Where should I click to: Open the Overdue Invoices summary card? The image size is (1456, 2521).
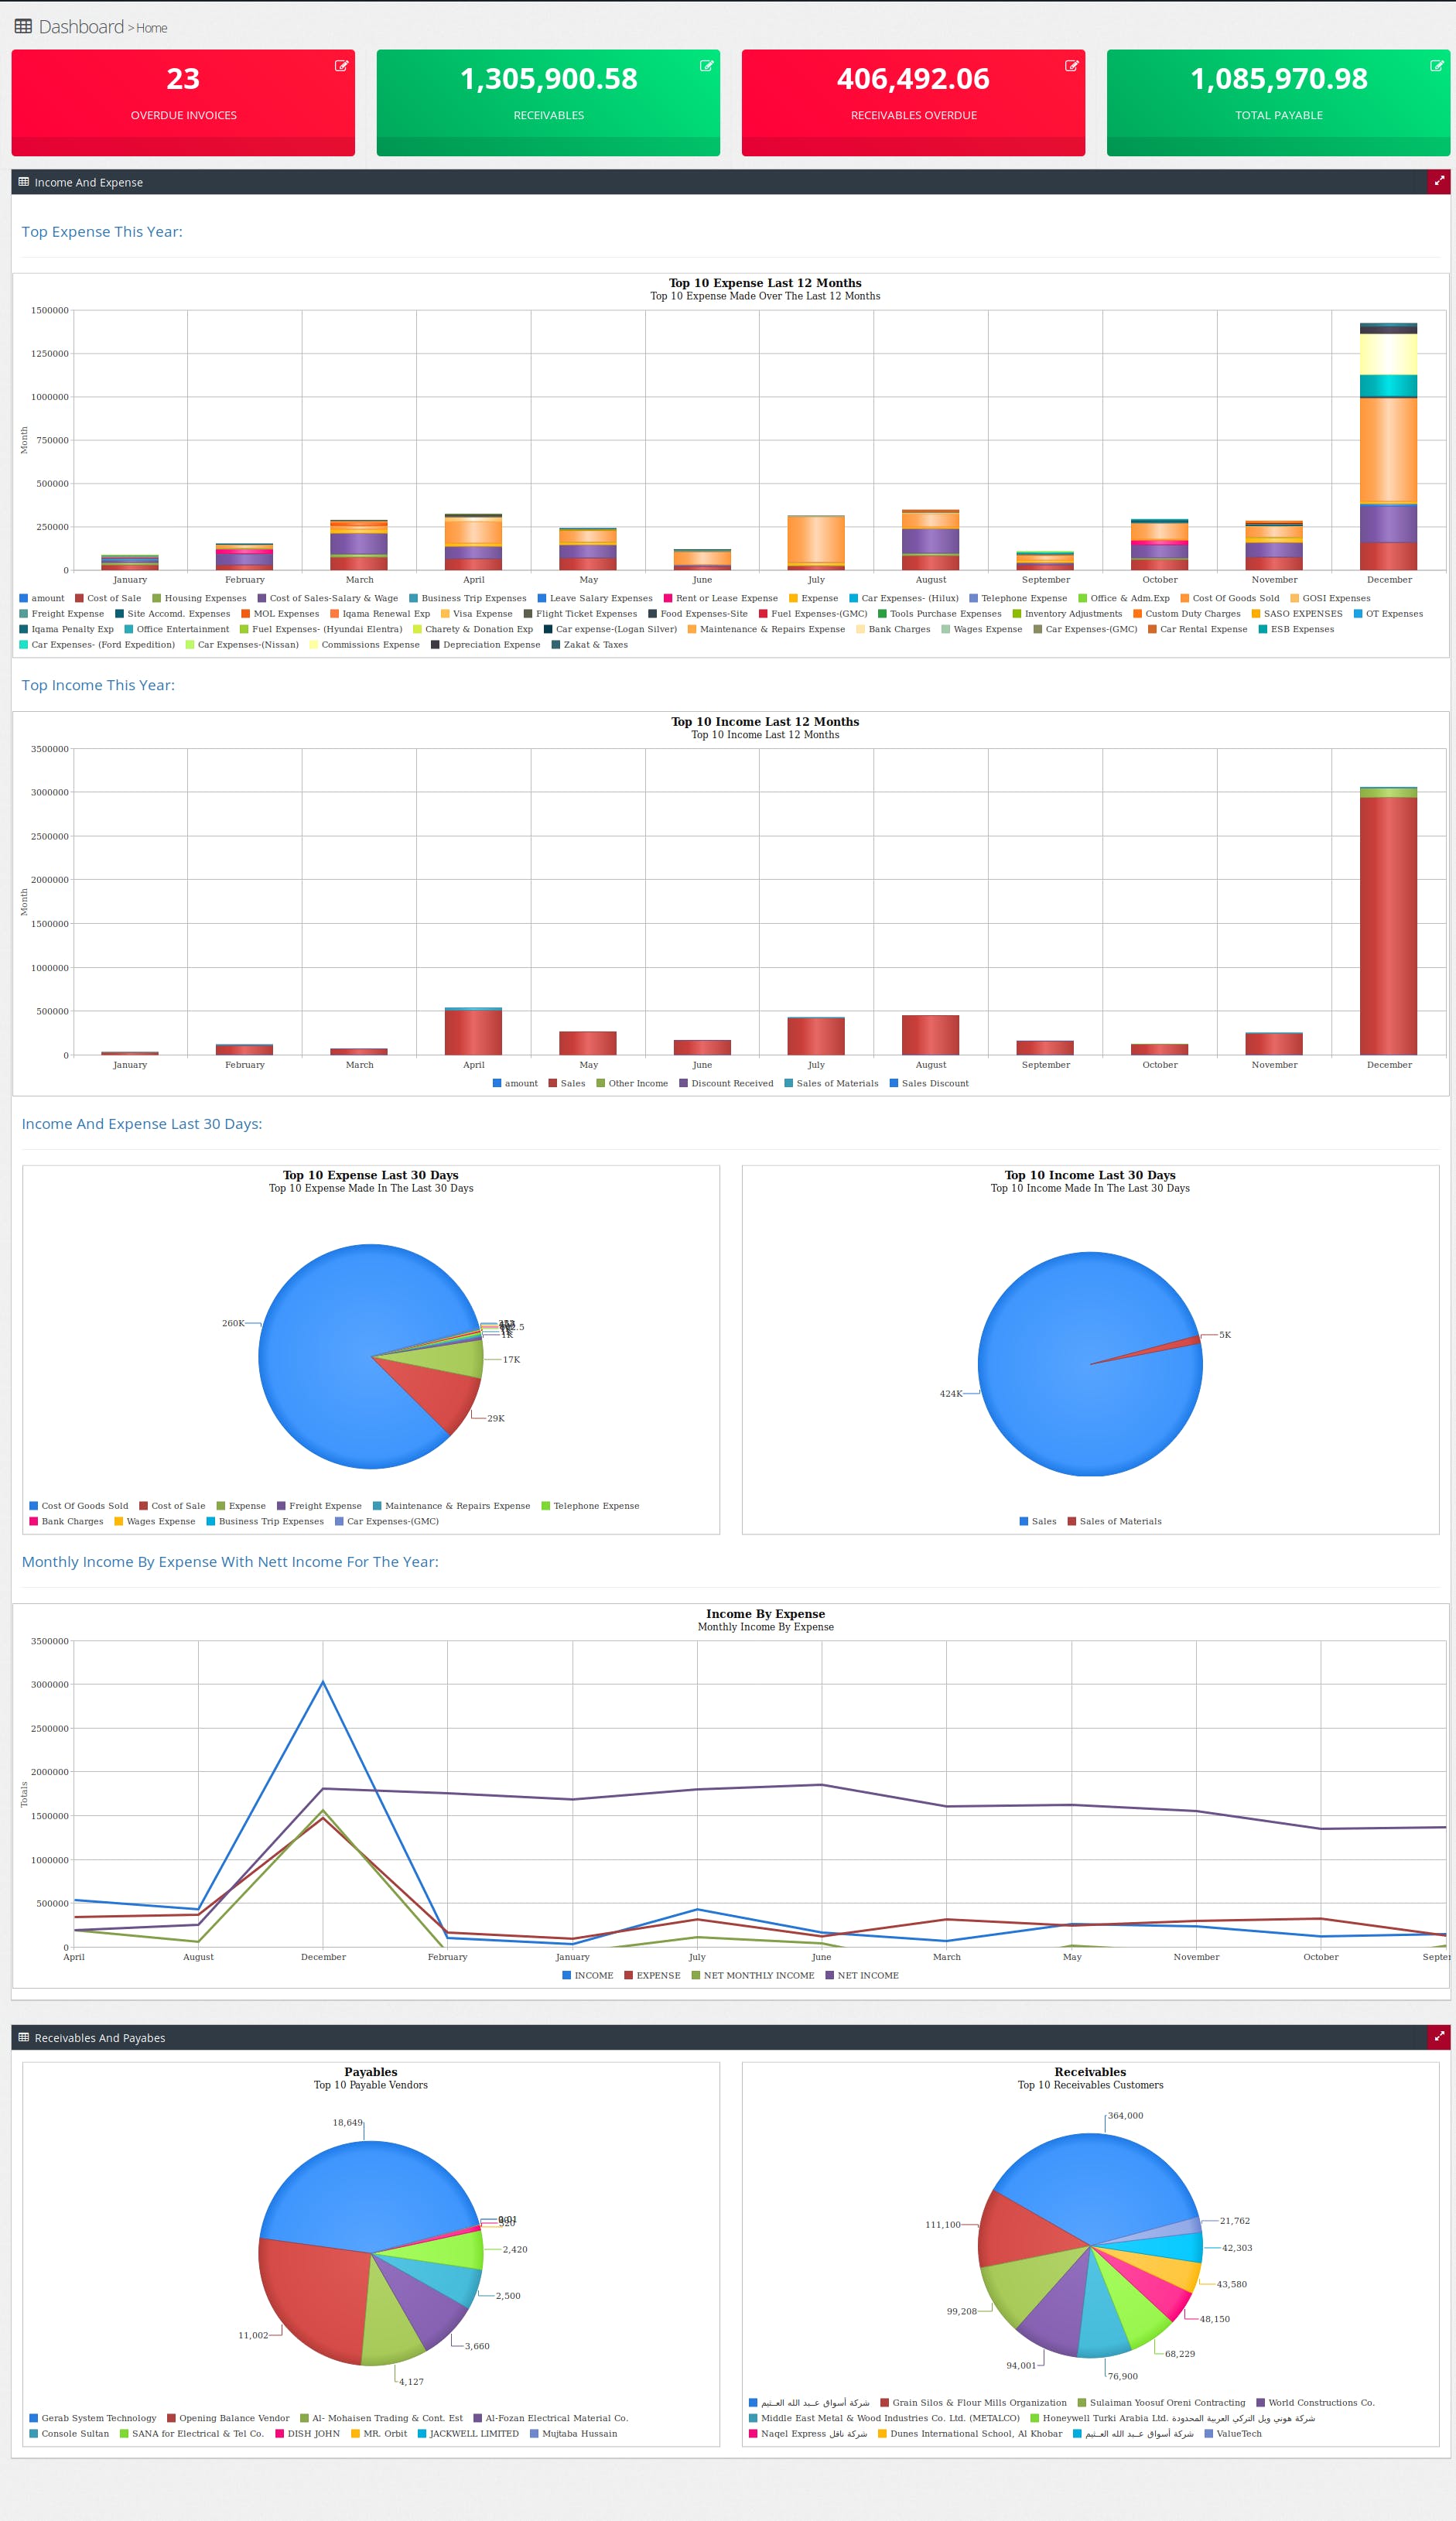tap(183, 102)
